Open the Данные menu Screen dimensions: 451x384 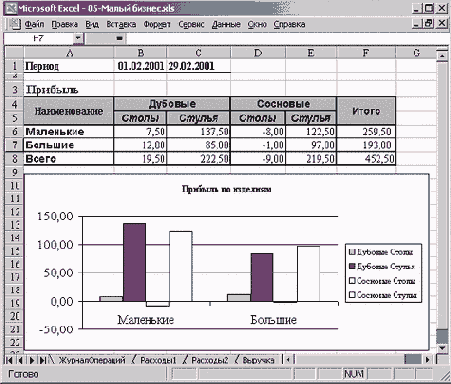tap(226, 24)
